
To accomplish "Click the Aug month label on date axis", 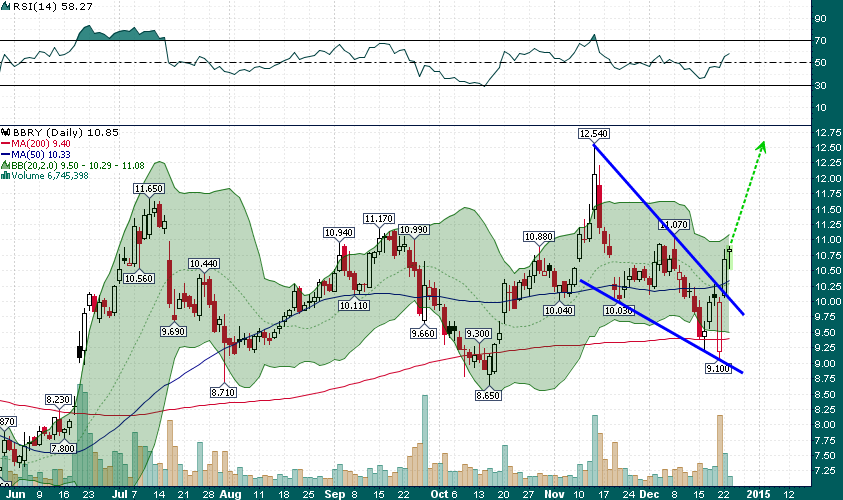I will pos(231,494).
